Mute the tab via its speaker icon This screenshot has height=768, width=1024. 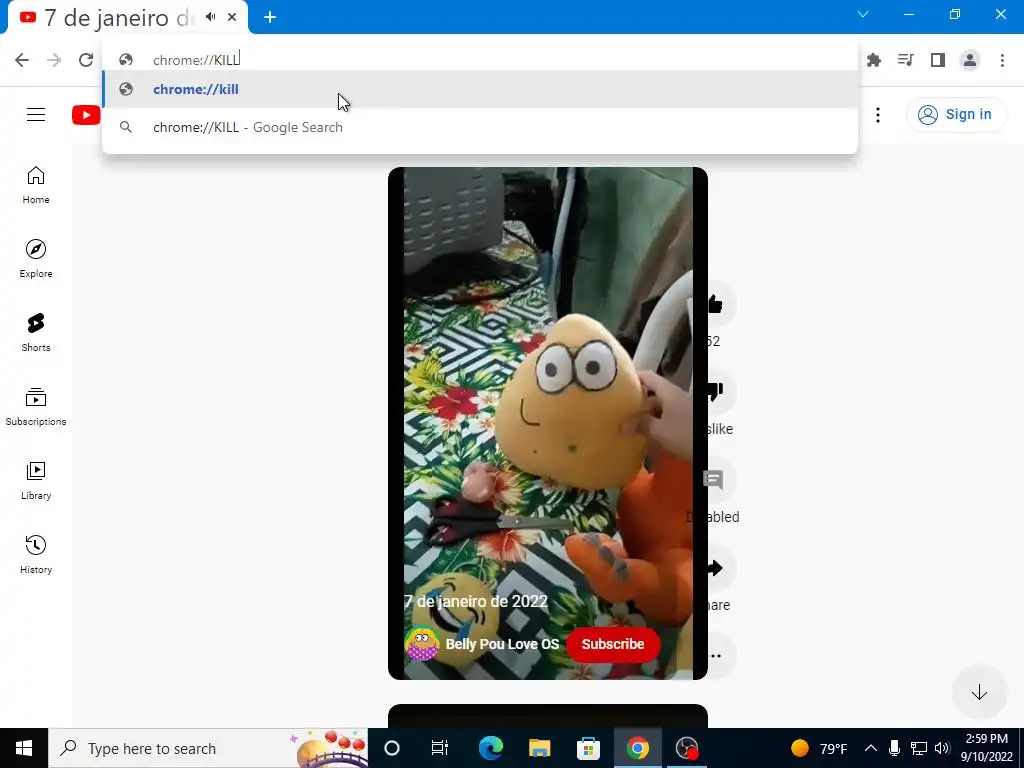[210, 17]
